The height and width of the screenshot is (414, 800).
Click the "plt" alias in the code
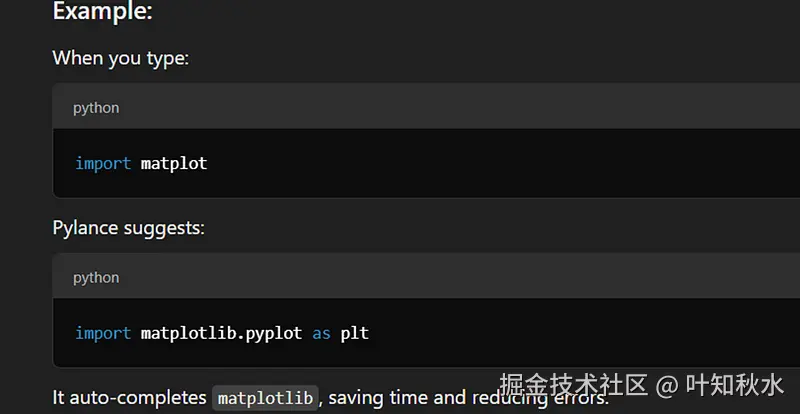click(x=355, y=333)
